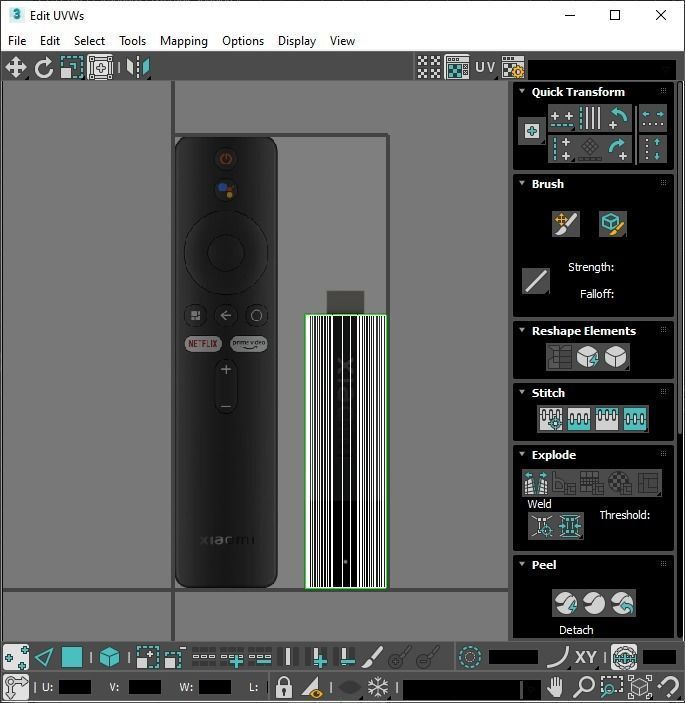Click Rotate 90 clockwise icon
685x703 pixels.
pyautogui.click(x=618, y=149)
